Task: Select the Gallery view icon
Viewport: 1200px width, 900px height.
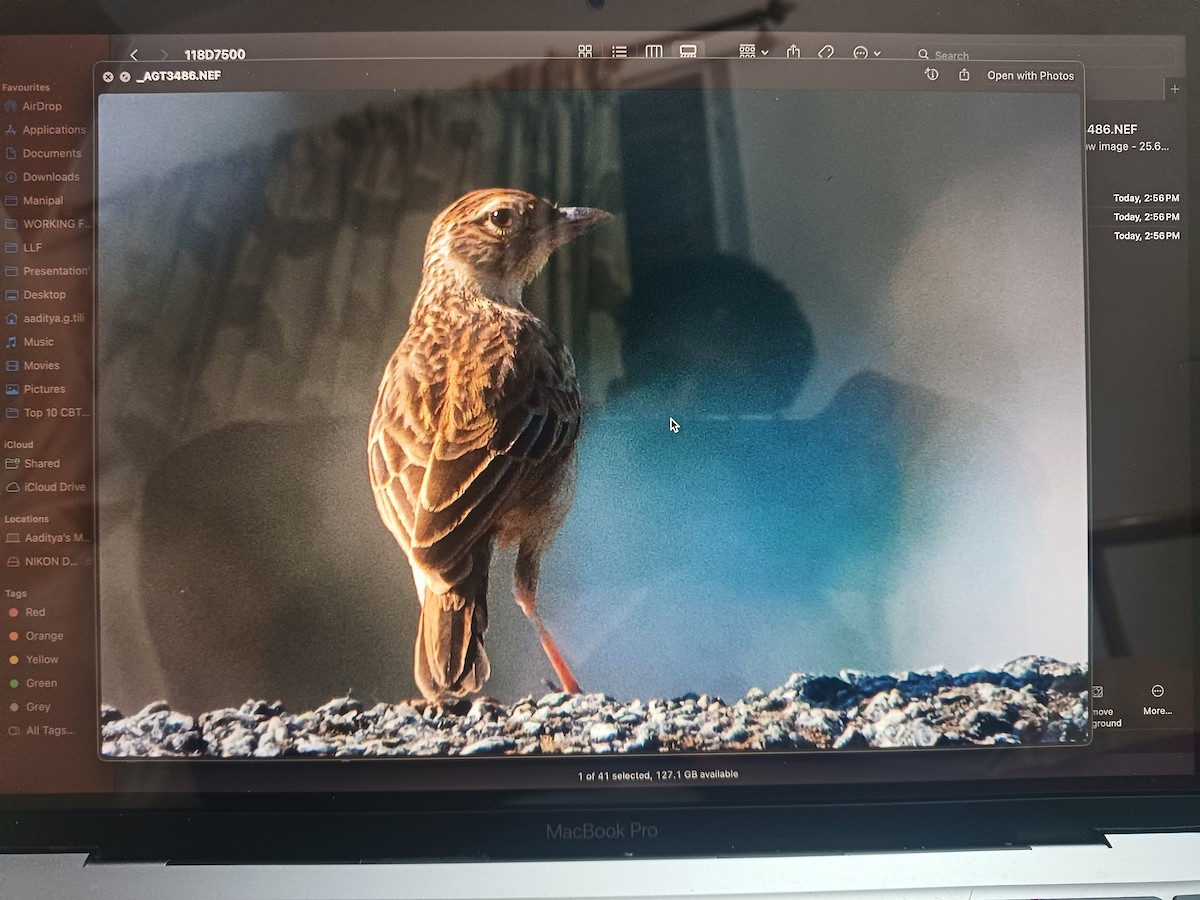Action: (688, 51)
